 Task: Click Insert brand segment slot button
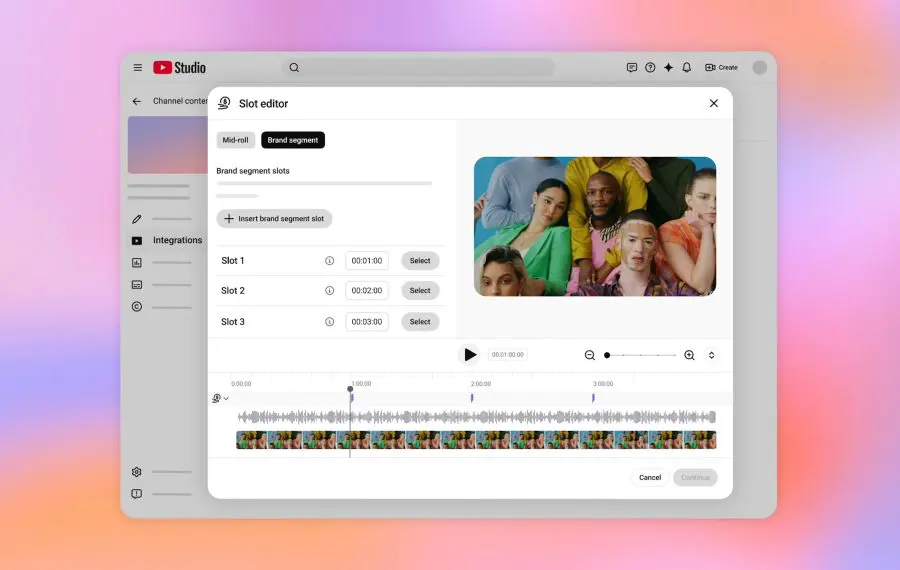pyautogui.click(x=274, y=219)
